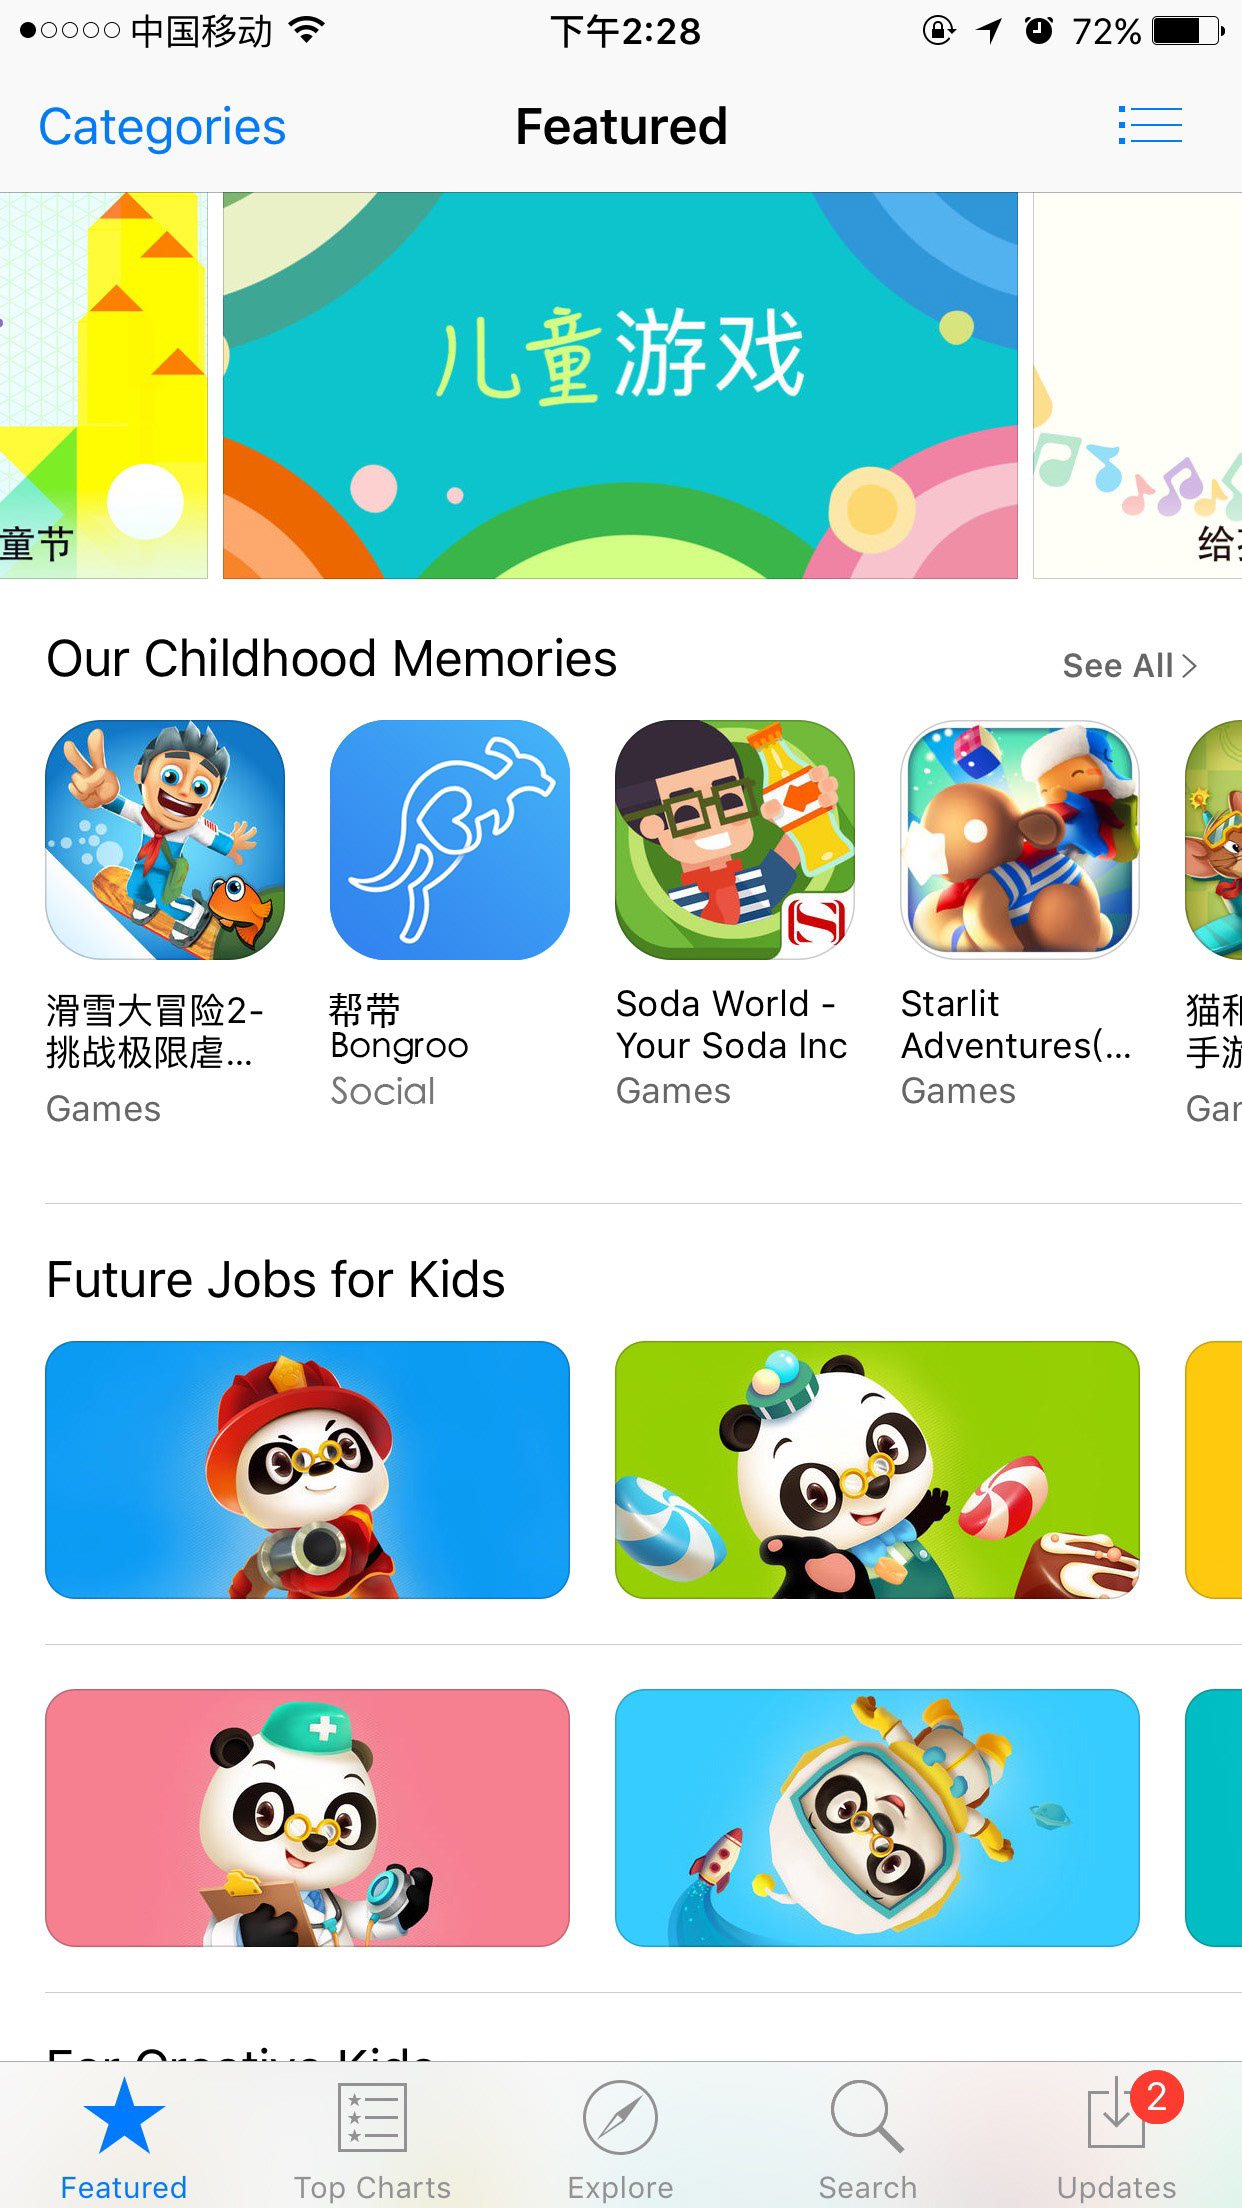Expand See All for Childhood Memories

(x=1129, y=665)
